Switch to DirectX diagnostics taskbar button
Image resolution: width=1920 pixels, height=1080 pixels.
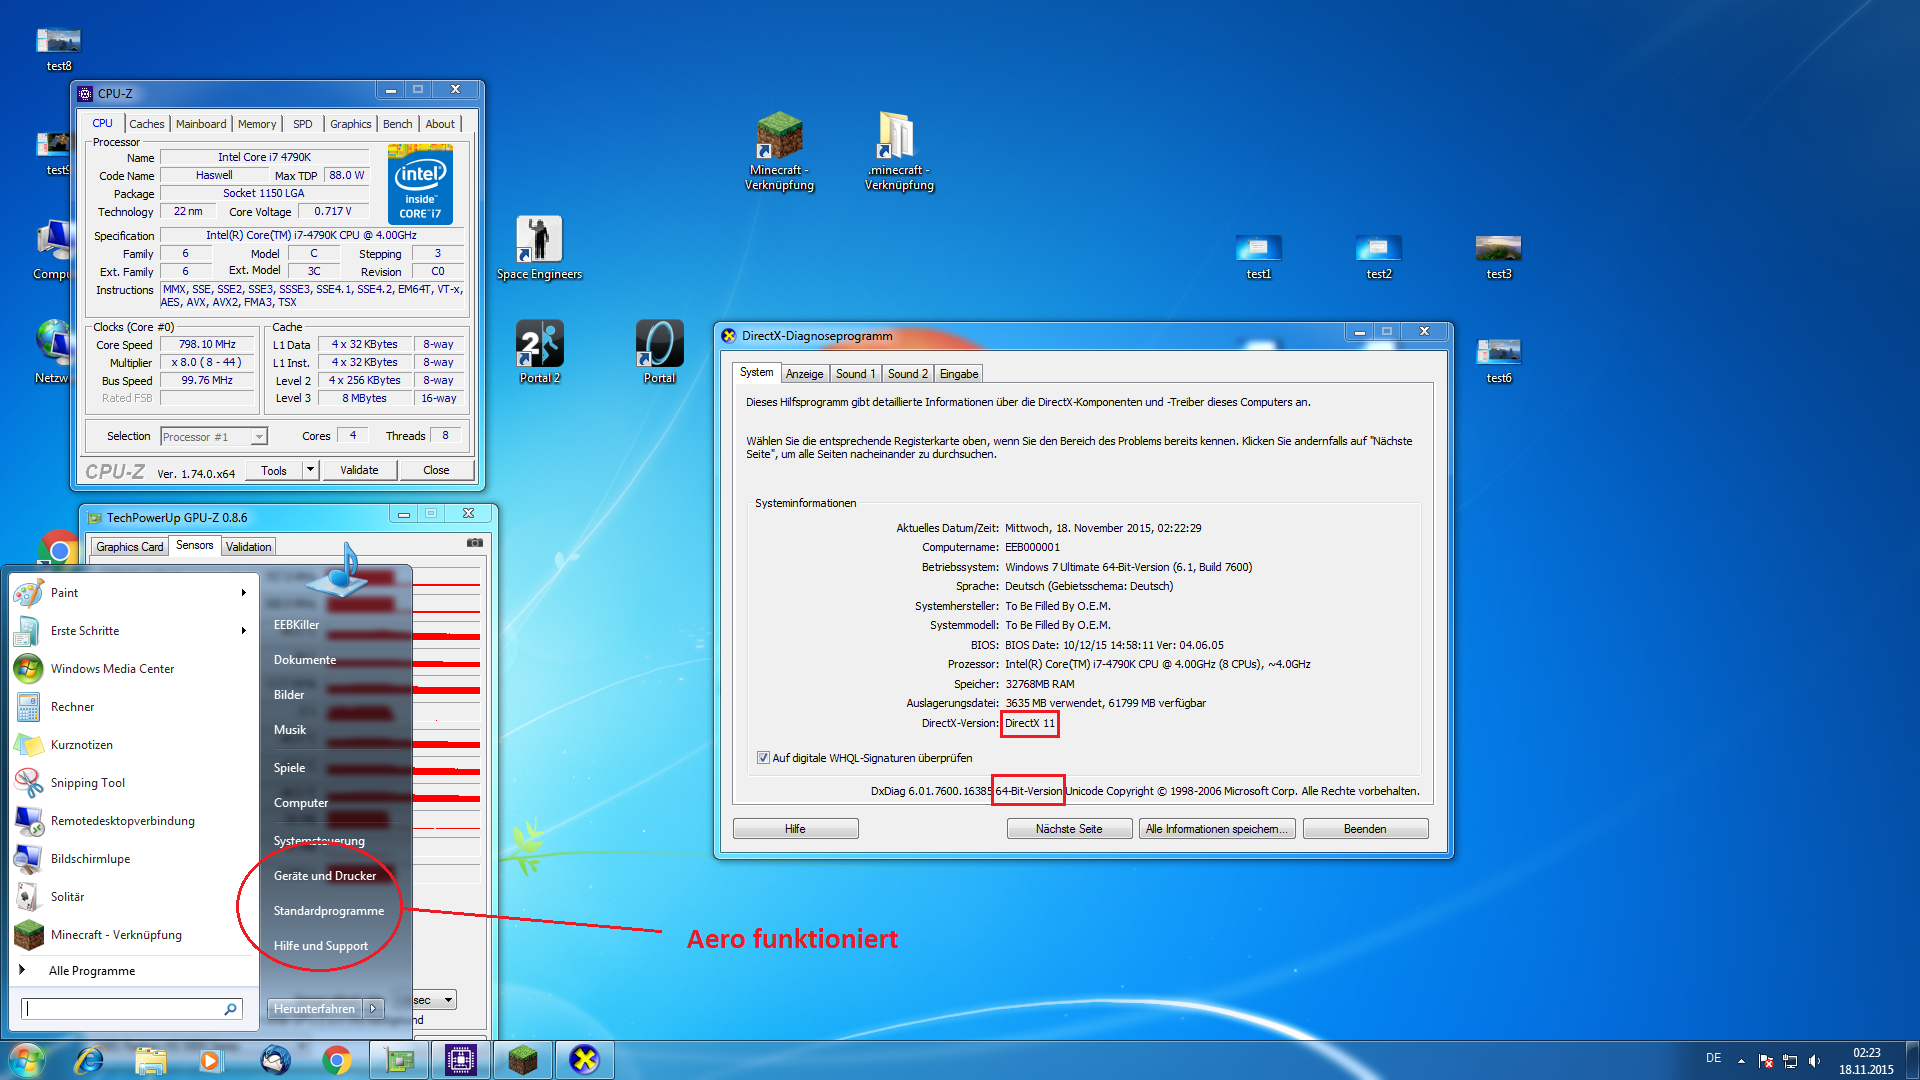pyautogui.click(x=585, y=1060)
